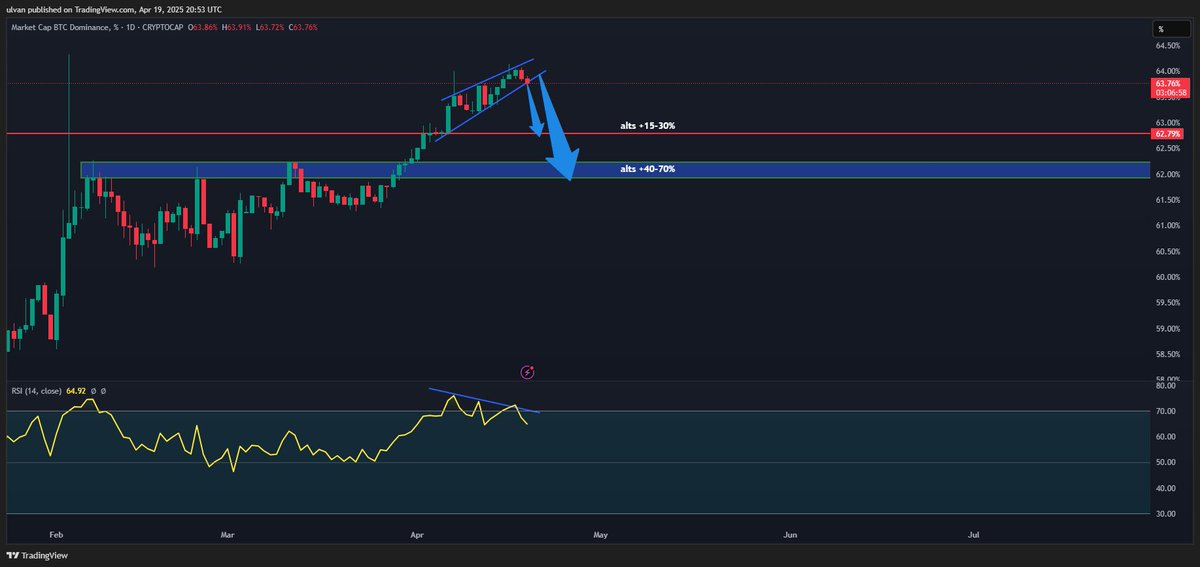
Task: Click the 58.50% price scale label
Action: 1166,354
